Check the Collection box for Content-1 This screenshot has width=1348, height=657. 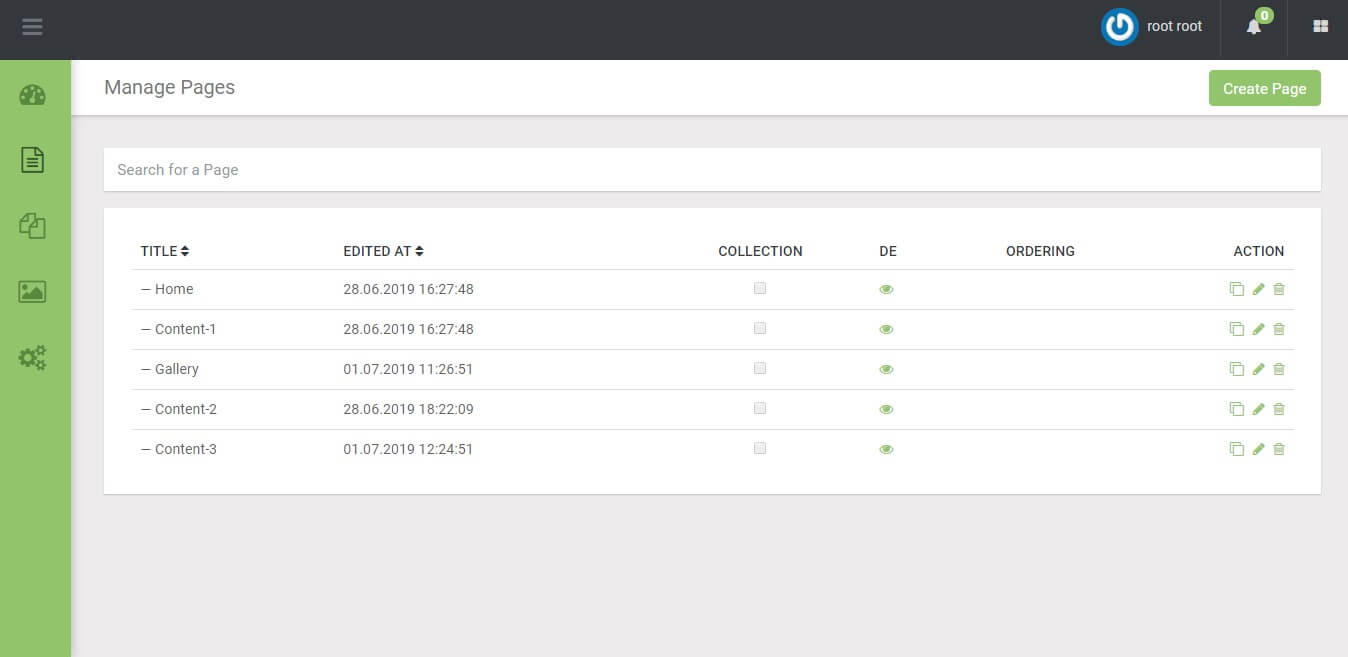tap(760, 328)
